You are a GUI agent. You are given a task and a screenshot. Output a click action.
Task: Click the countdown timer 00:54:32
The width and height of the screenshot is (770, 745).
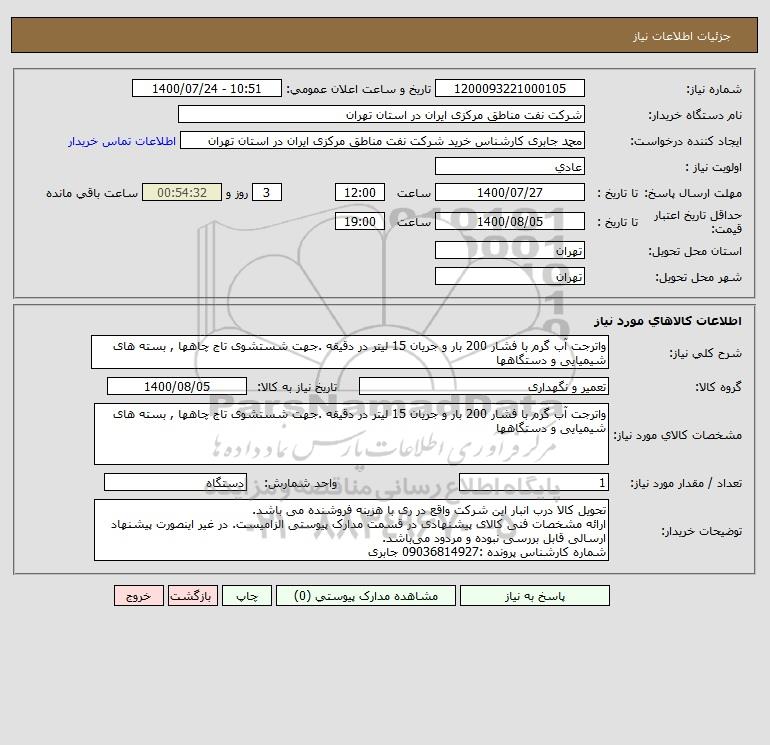click(182, 193)
